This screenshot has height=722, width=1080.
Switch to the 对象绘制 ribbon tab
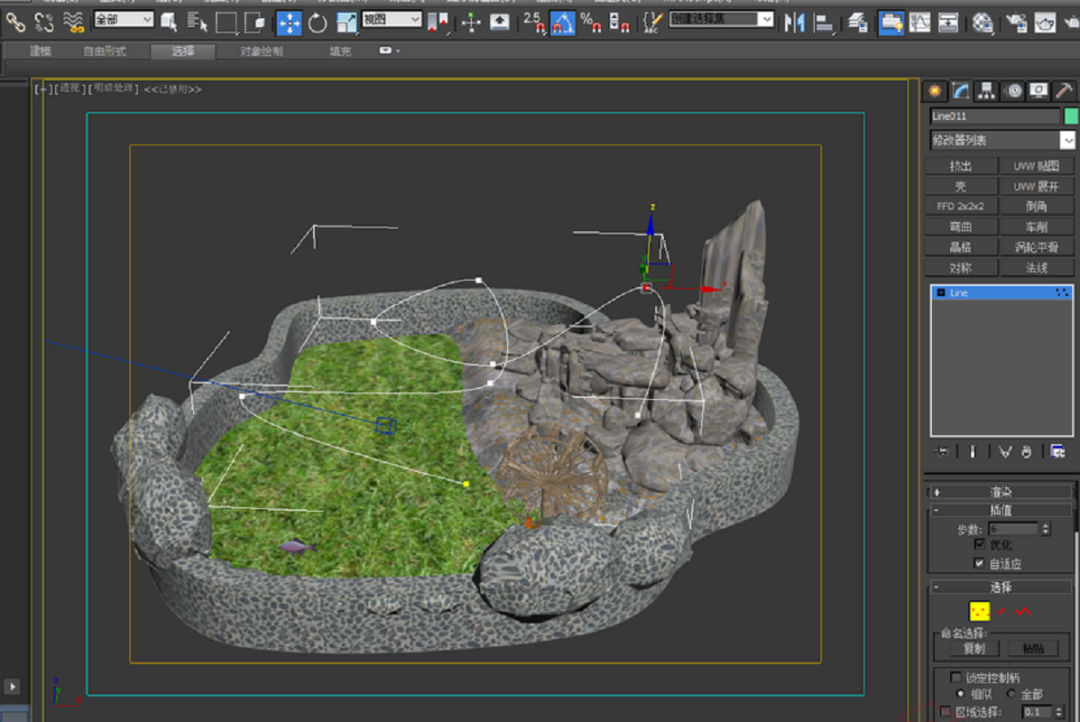[x=261, y=51]
